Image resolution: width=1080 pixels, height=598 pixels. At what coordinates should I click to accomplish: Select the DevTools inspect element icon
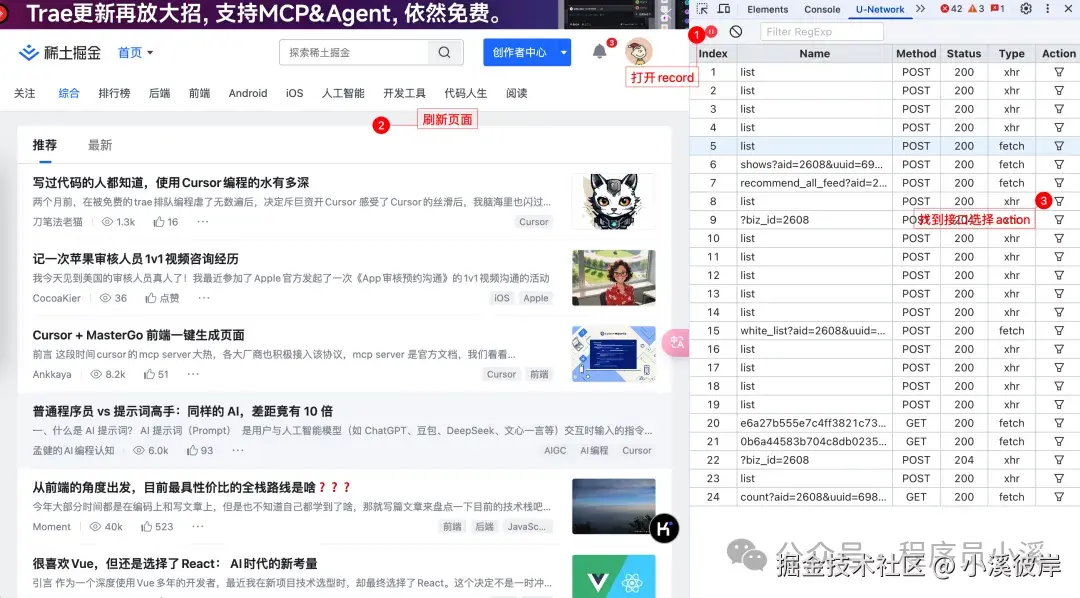702,9
